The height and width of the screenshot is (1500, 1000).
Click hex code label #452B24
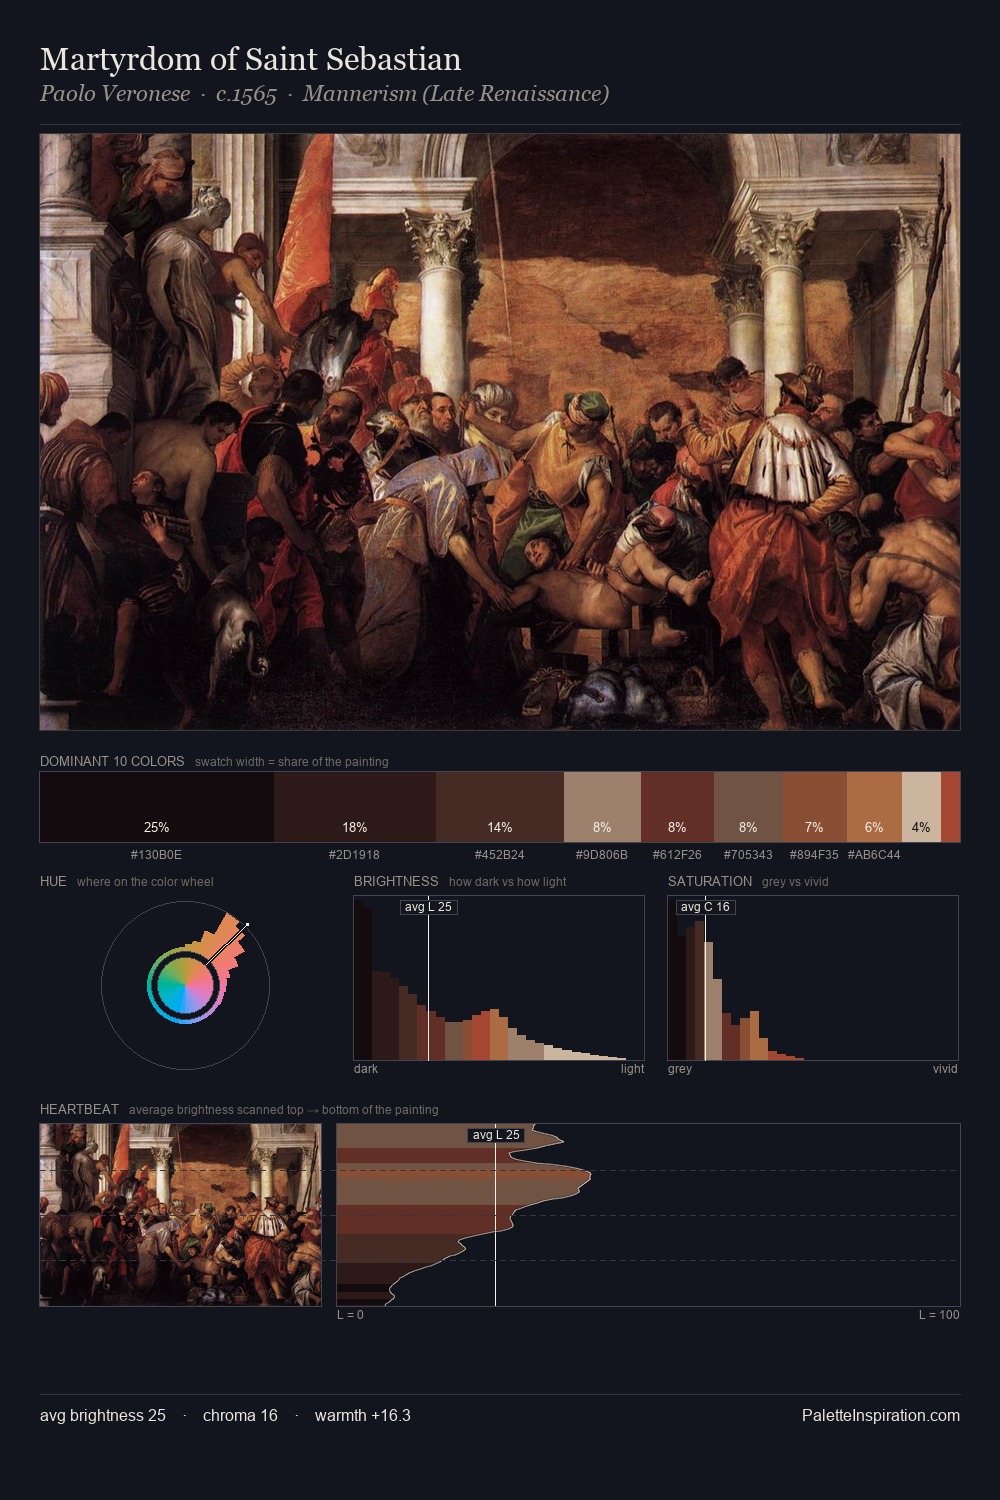500,855
